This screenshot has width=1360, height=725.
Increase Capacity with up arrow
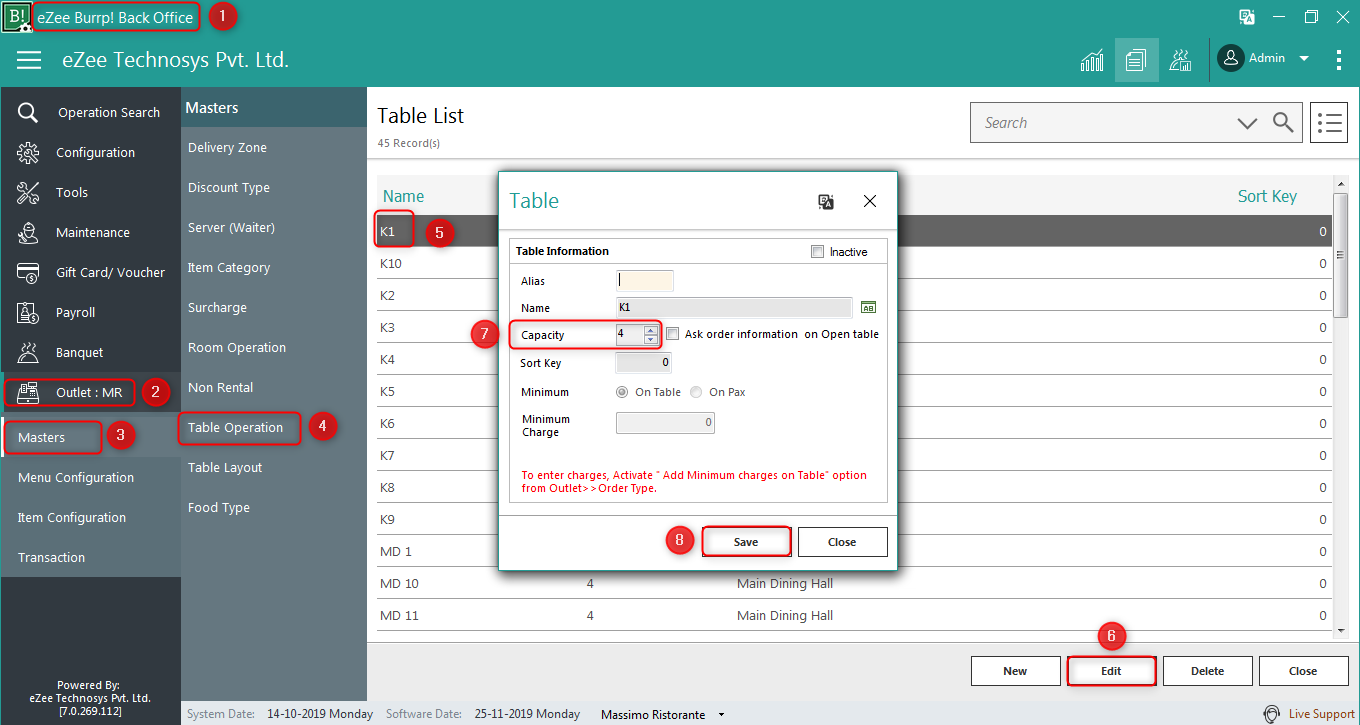pyautogui.click(x=650, y=330)
